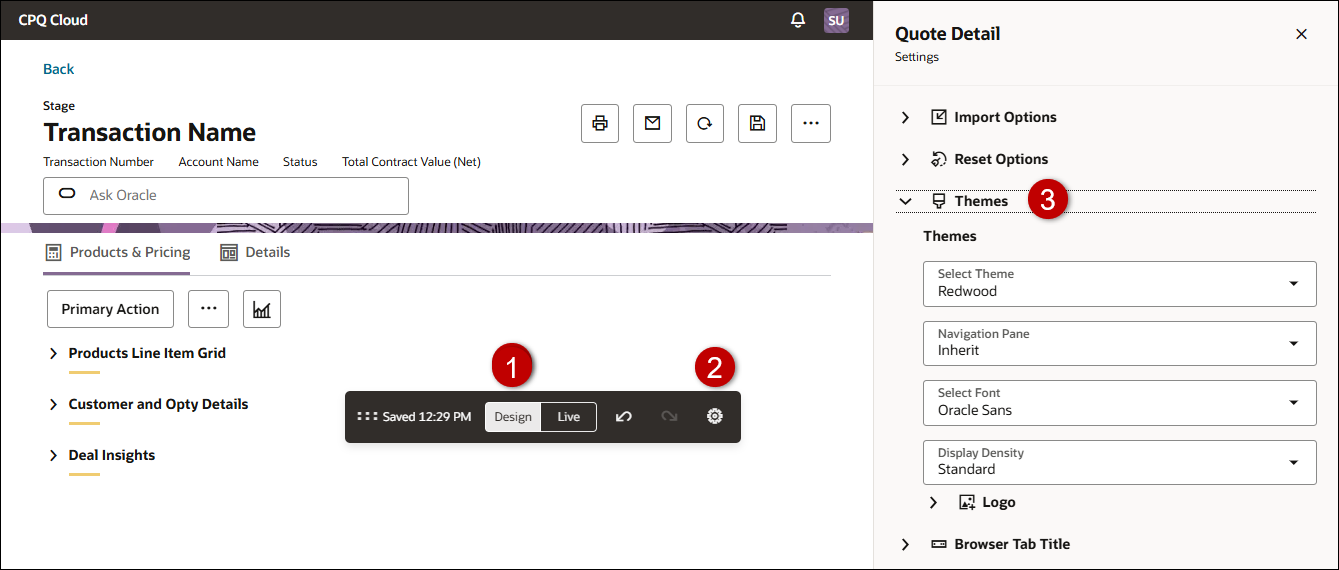Switch to Live mode

[568, 416]
